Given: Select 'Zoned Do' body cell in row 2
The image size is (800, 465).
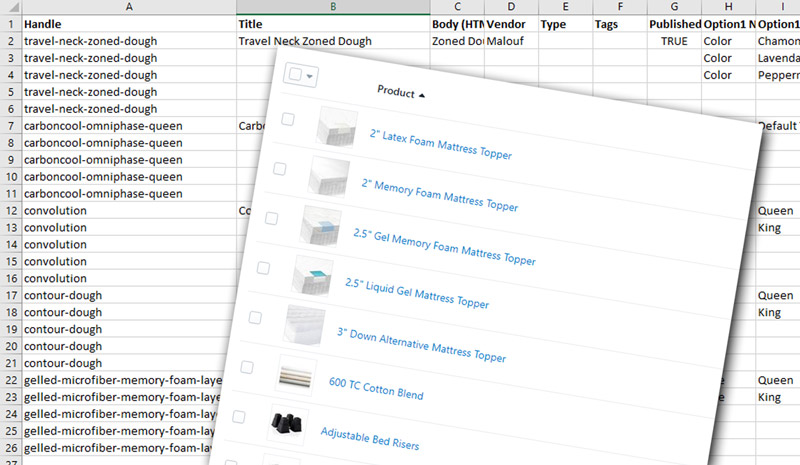Looking at the screenshot, I should (457, 41).
